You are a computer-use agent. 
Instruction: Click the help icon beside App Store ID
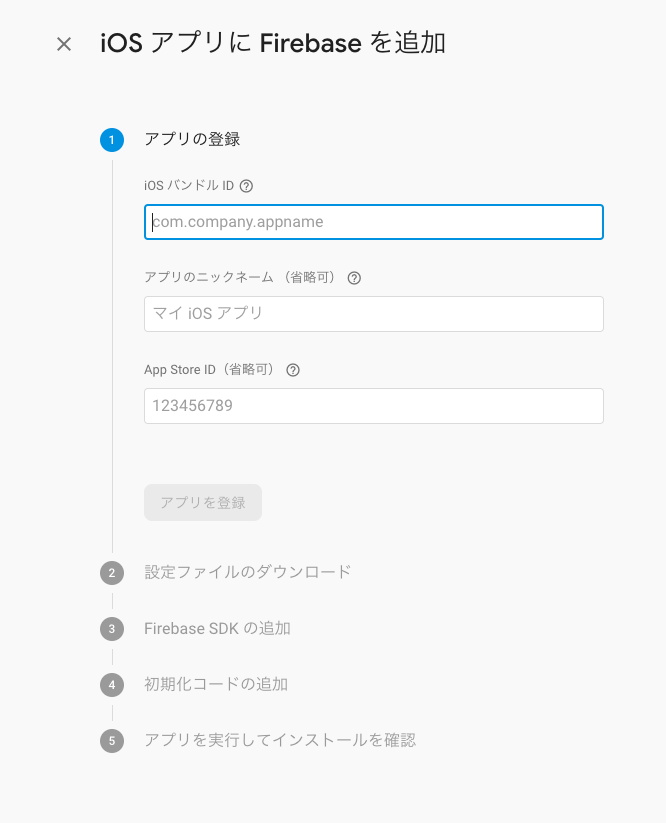click(292, 369)
